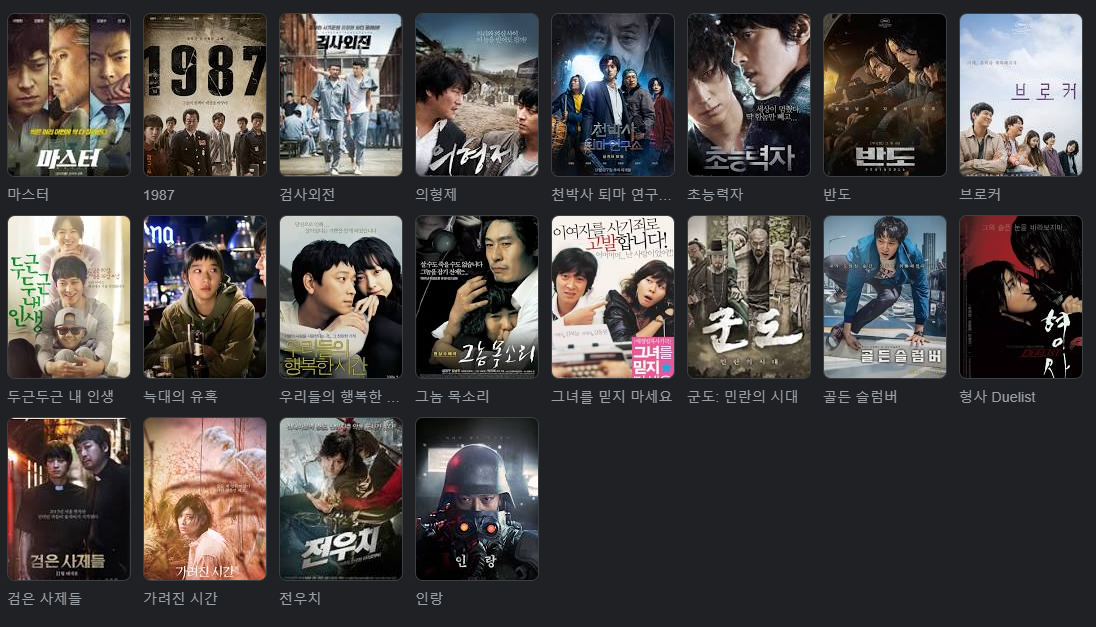Screen dimensions: 1096x627
Task: Click the 그녀를 믿지 마세요 title text
Action: click(611, 396)
